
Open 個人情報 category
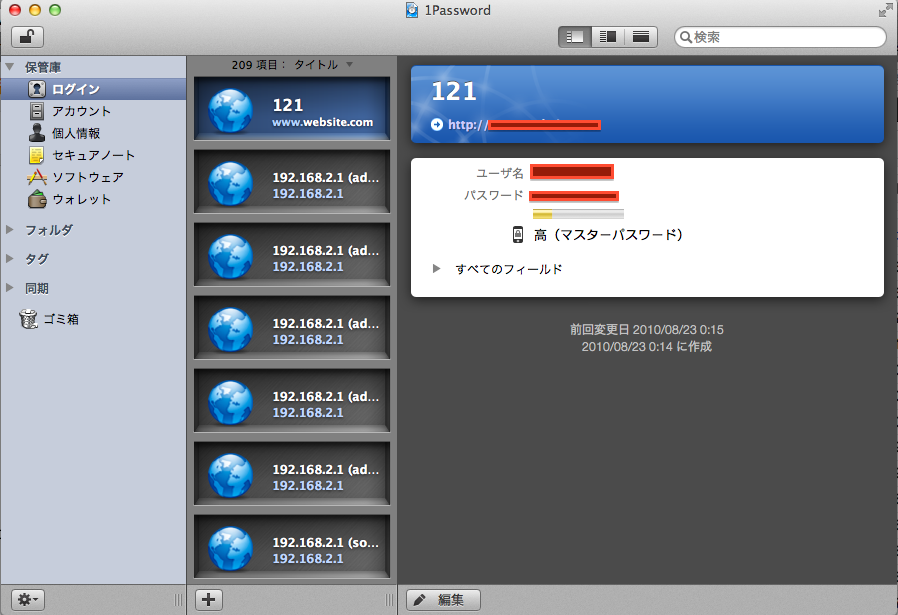pos(93,133)
